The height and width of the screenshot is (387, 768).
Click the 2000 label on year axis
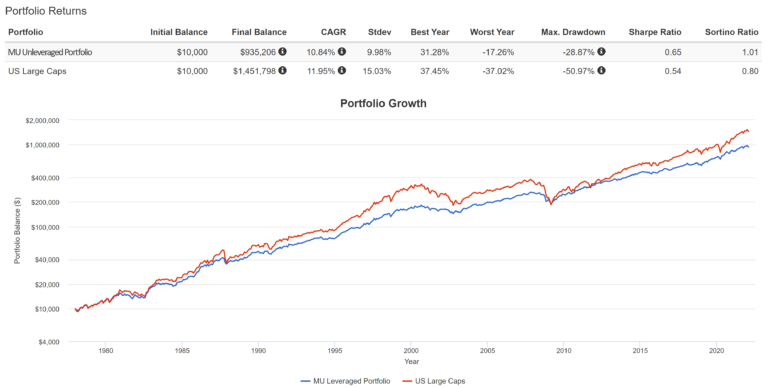(411, 351)
